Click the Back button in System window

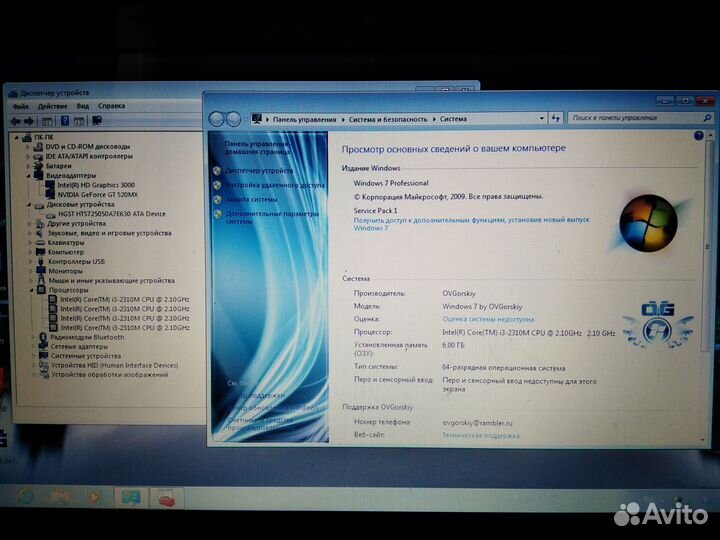[x=216, y=119]
